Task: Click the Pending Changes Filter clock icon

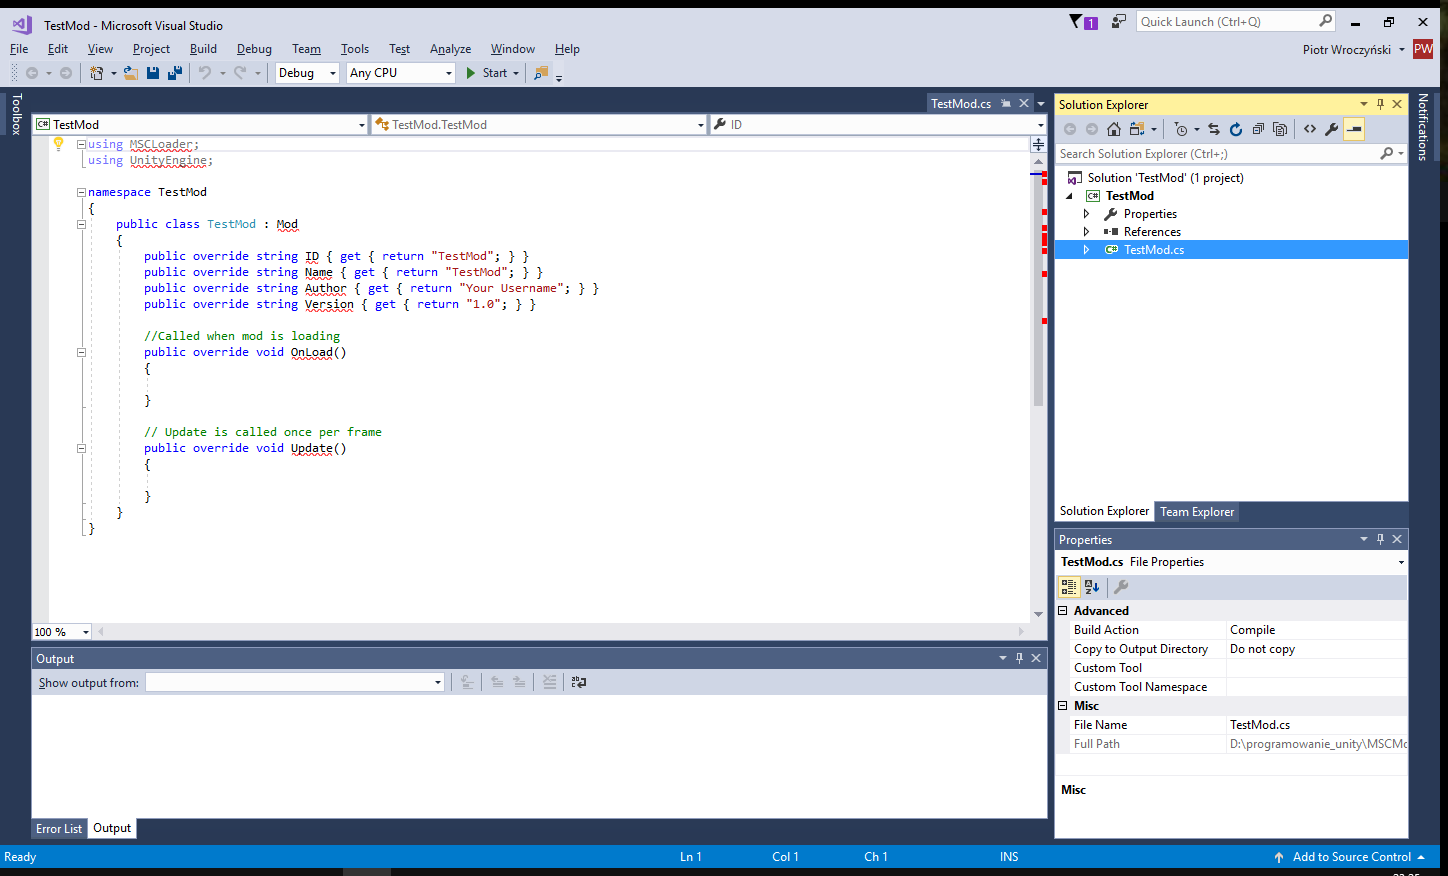Action: (x=1181, y=129)
